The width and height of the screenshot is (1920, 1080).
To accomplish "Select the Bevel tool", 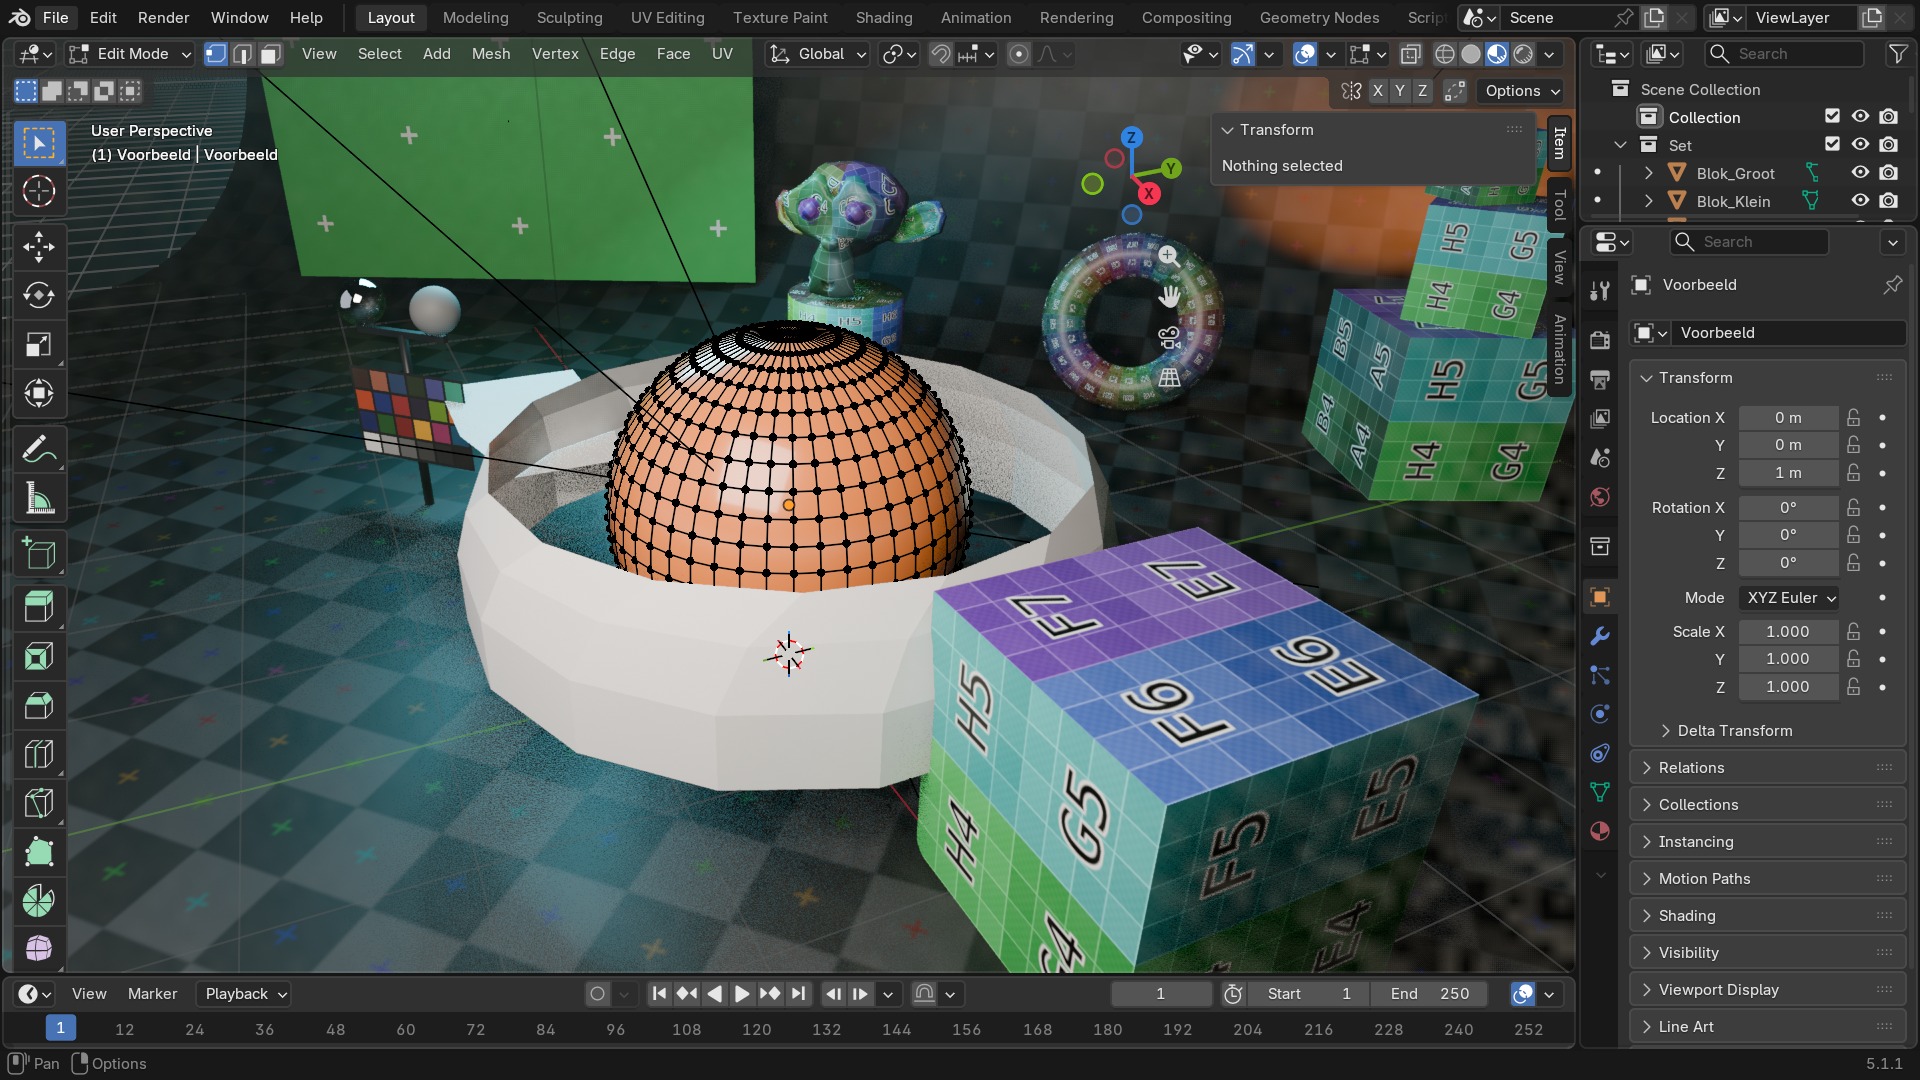I will point(39,706).
